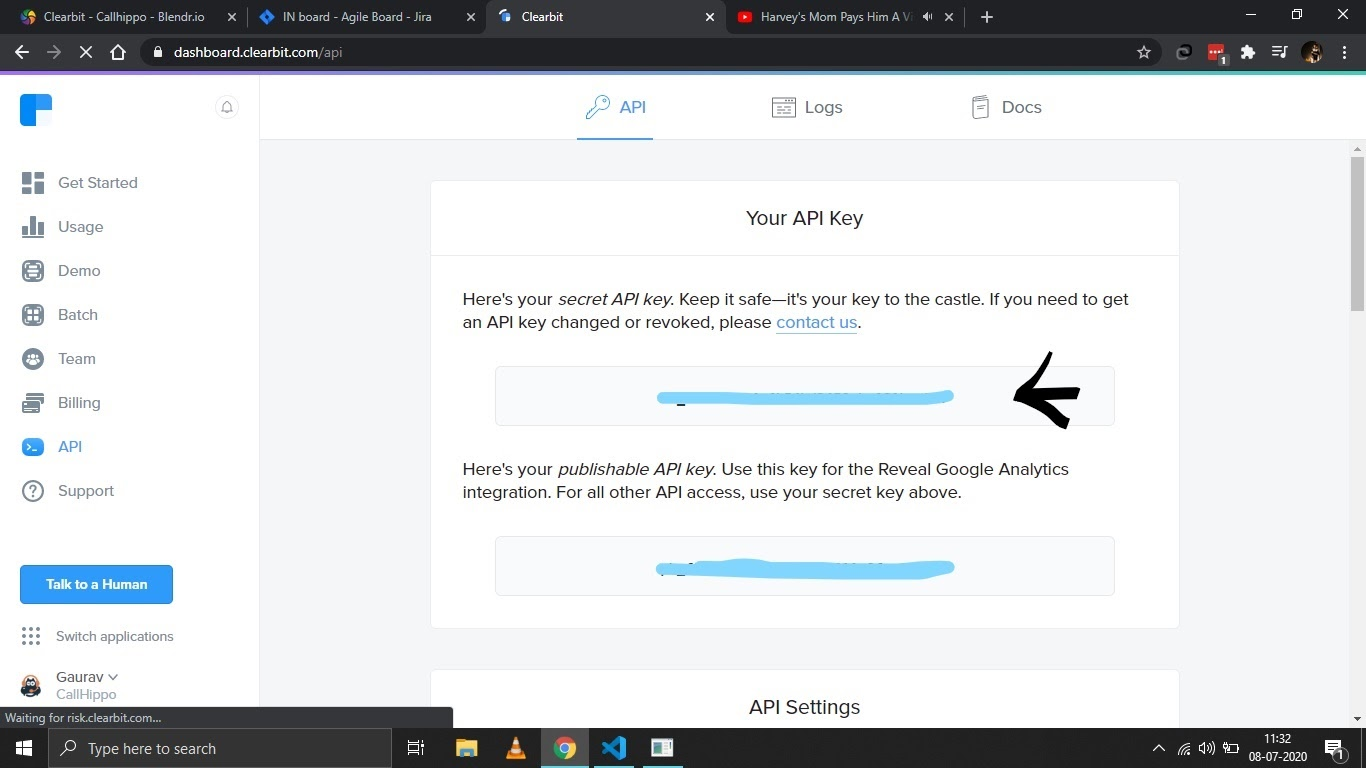Click the Clearbit logo in sidebar
1366x768 pixels.
point(36,109)
